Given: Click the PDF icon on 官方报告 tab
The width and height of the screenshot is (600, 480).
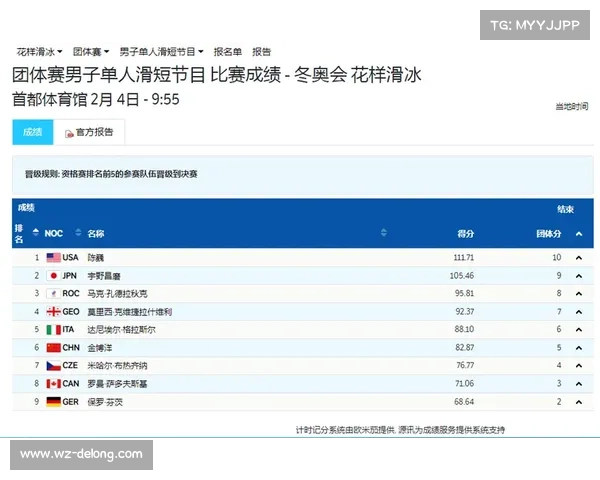Looking at the screenshot, I should click(x=69, y=134).
